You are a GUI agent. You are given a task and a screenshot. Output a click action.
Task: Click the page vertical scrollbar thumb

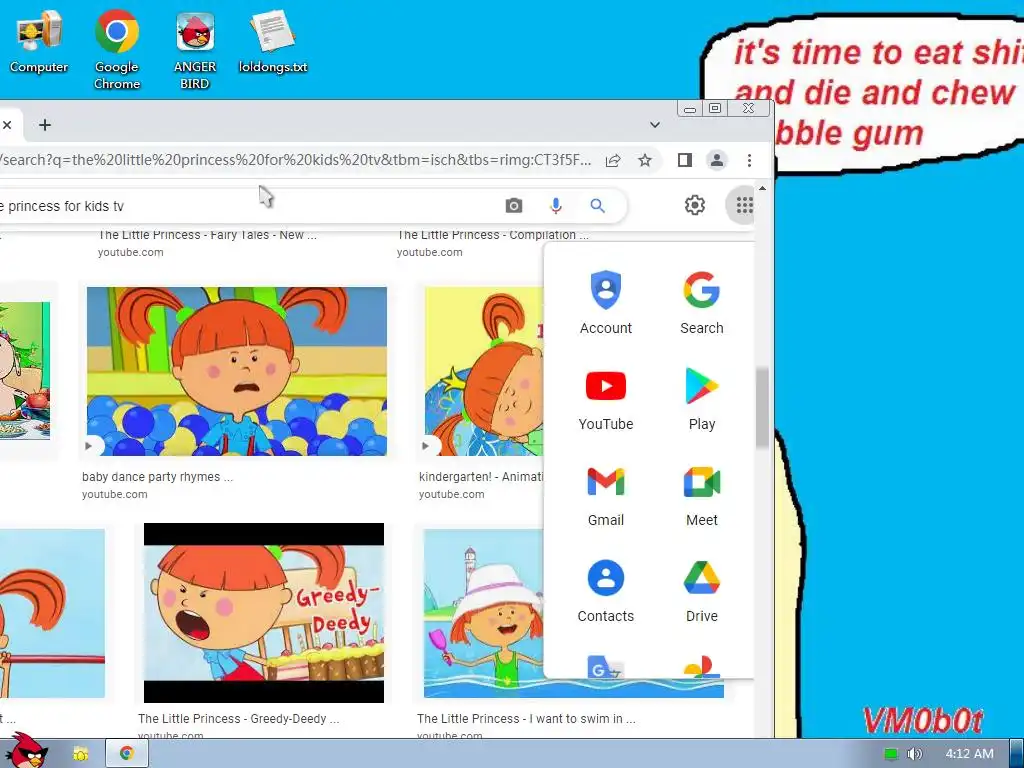(762, 408)
